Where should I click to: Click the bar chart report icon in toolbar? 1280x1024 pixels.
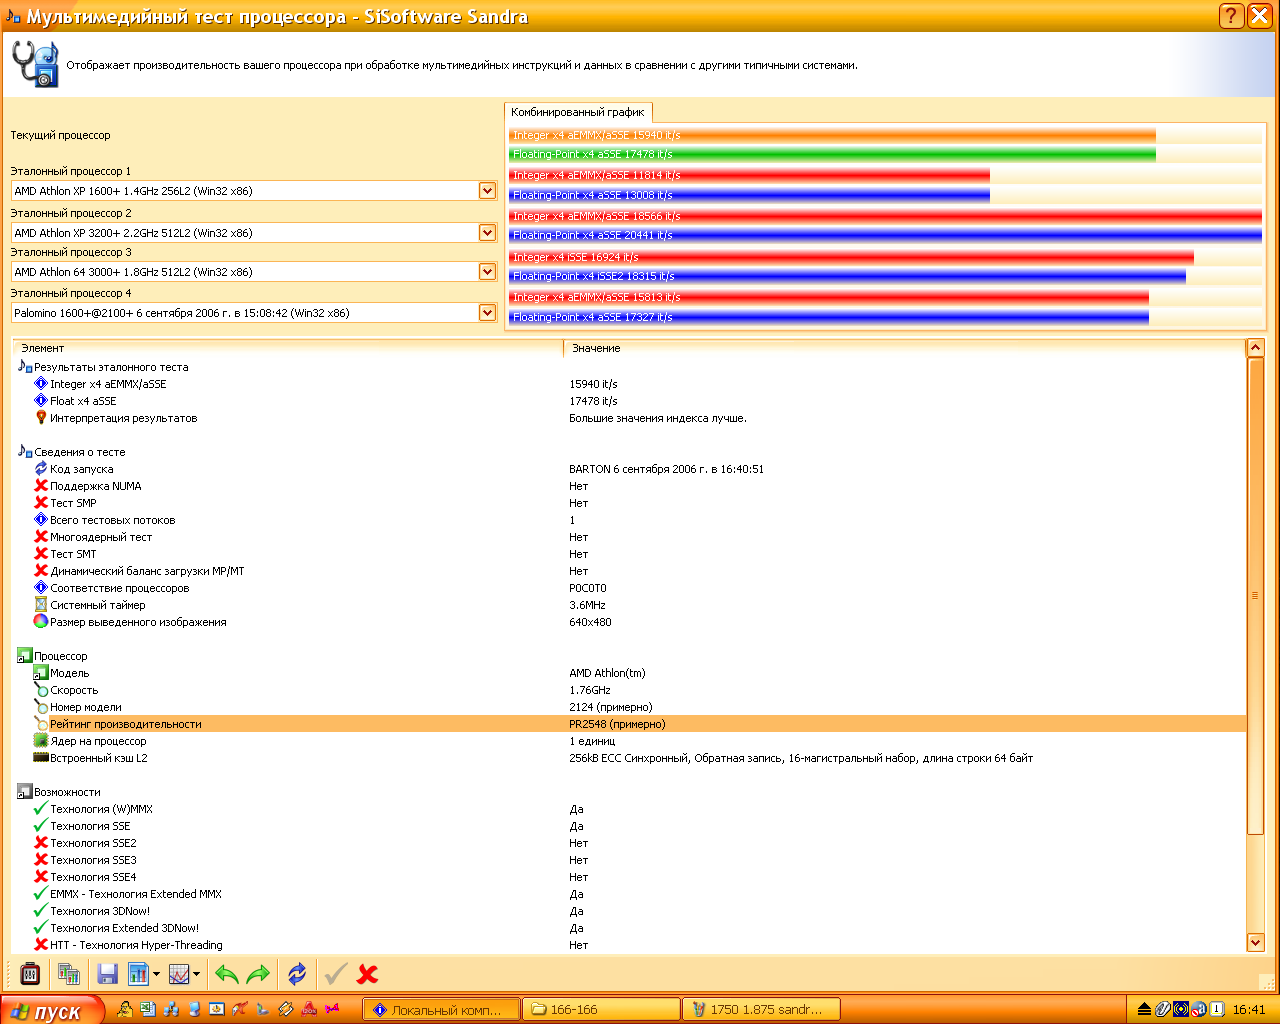pos(138,973)
